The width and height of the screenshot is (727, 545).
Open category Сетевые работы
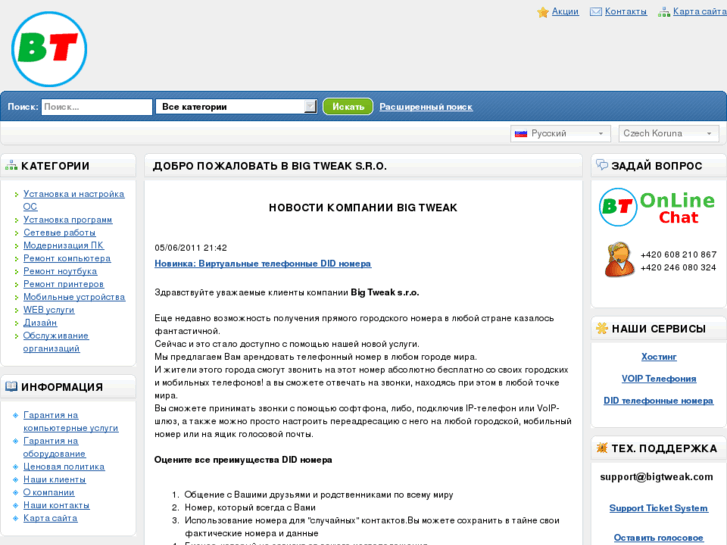(x=59, y=232)
